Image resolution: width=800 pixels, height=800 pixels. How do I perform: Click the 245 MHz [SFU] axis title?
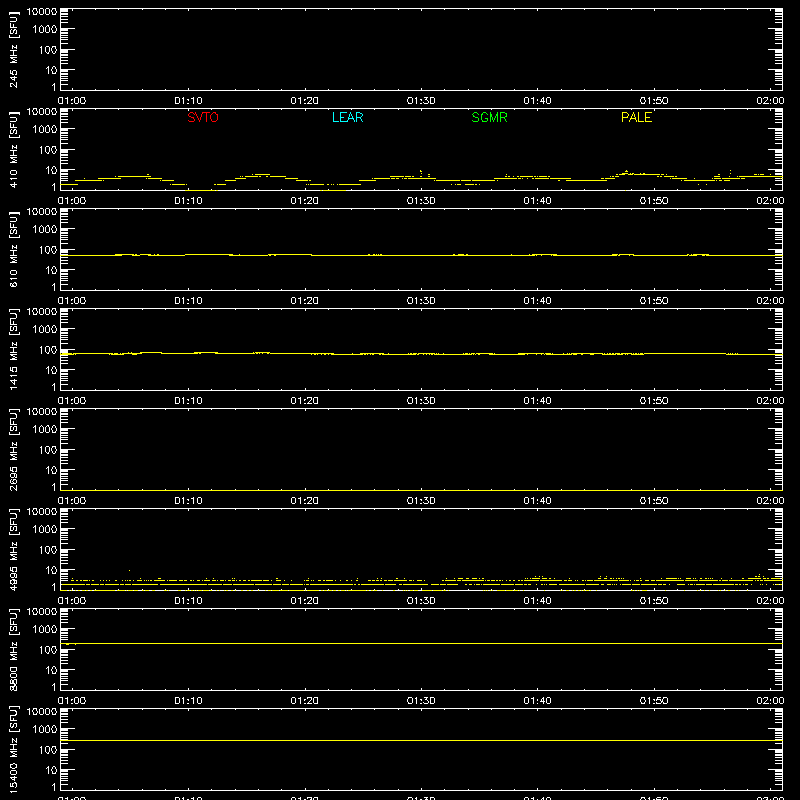13,49
